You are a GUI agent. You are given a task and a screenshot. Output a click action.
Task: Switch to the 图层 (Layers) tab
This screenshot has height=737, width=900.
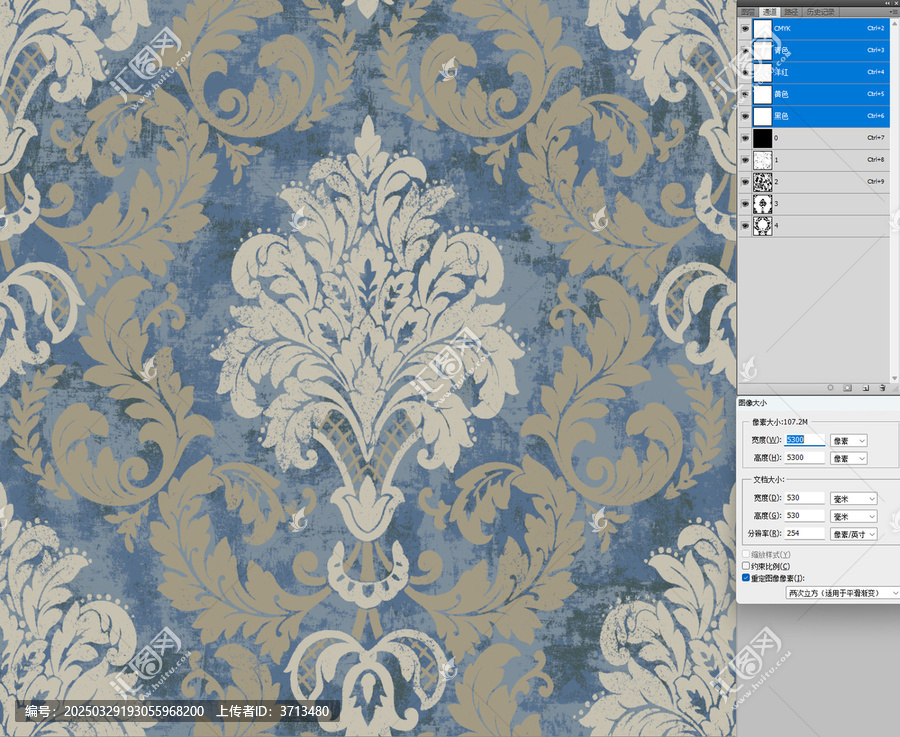[x=747, y=12]
